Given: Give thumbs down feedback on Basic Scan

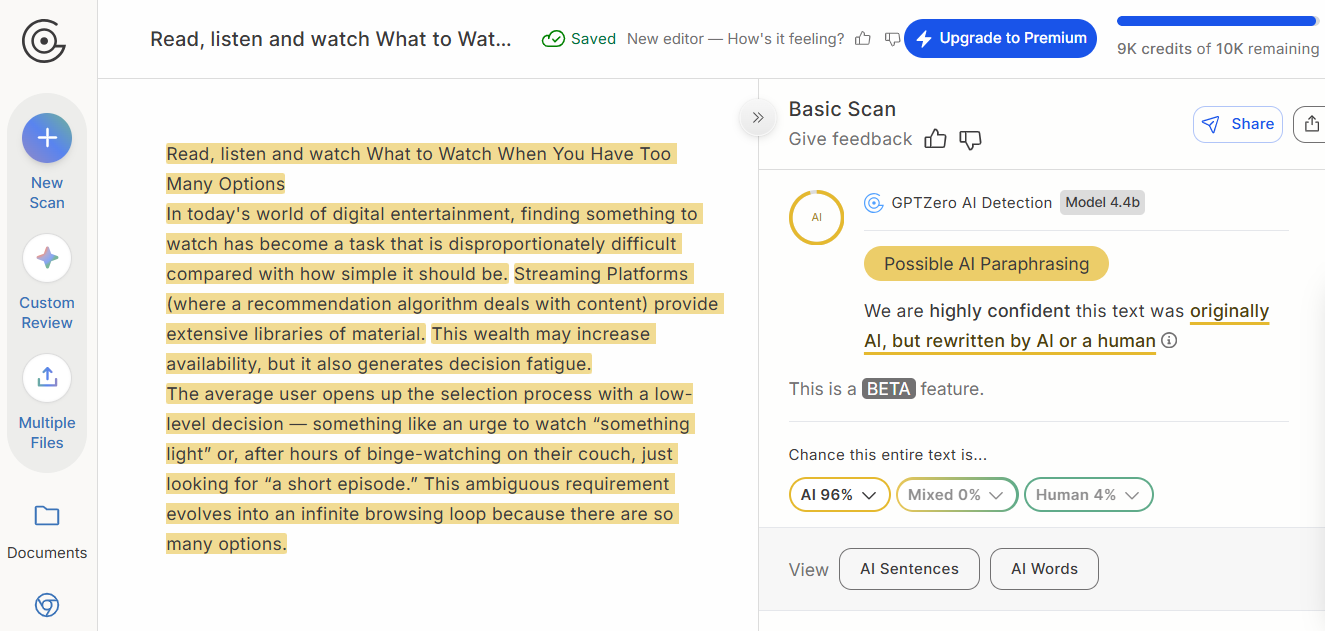Looking at the screenshot, I should [x=970, y=139].
